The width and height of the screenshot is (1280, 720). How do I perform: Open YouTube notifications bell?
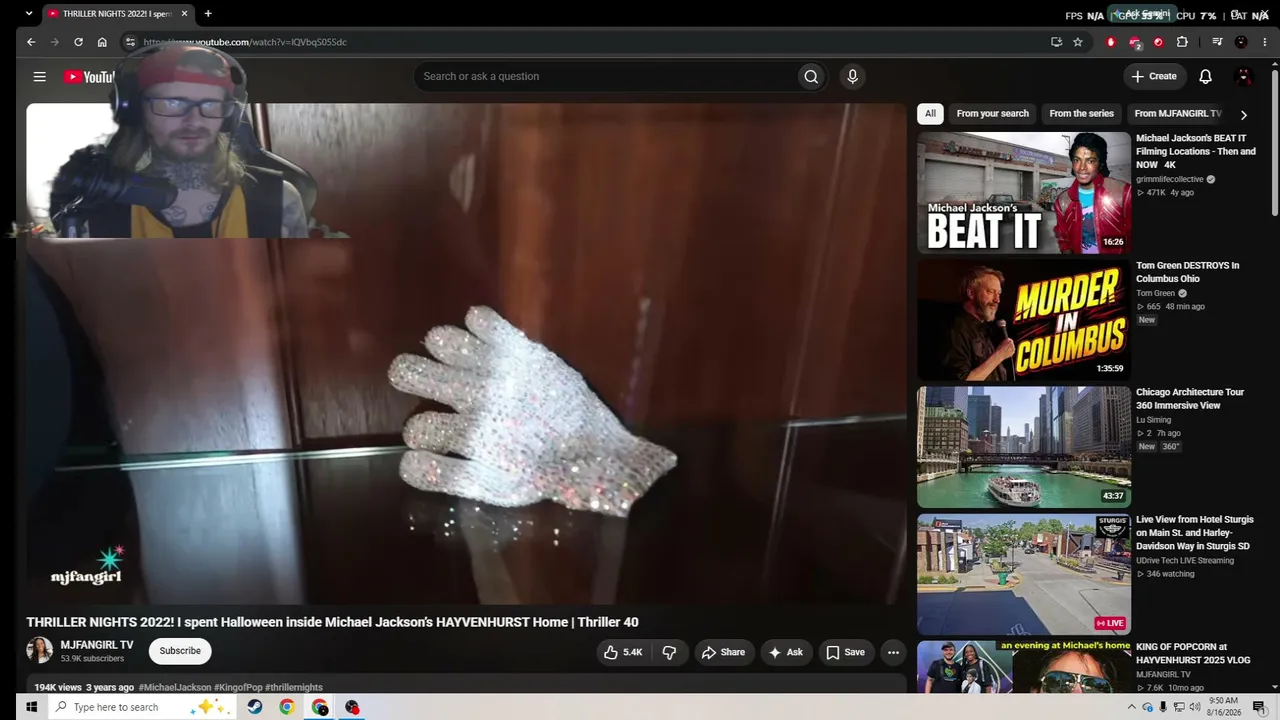(1205, 76)
